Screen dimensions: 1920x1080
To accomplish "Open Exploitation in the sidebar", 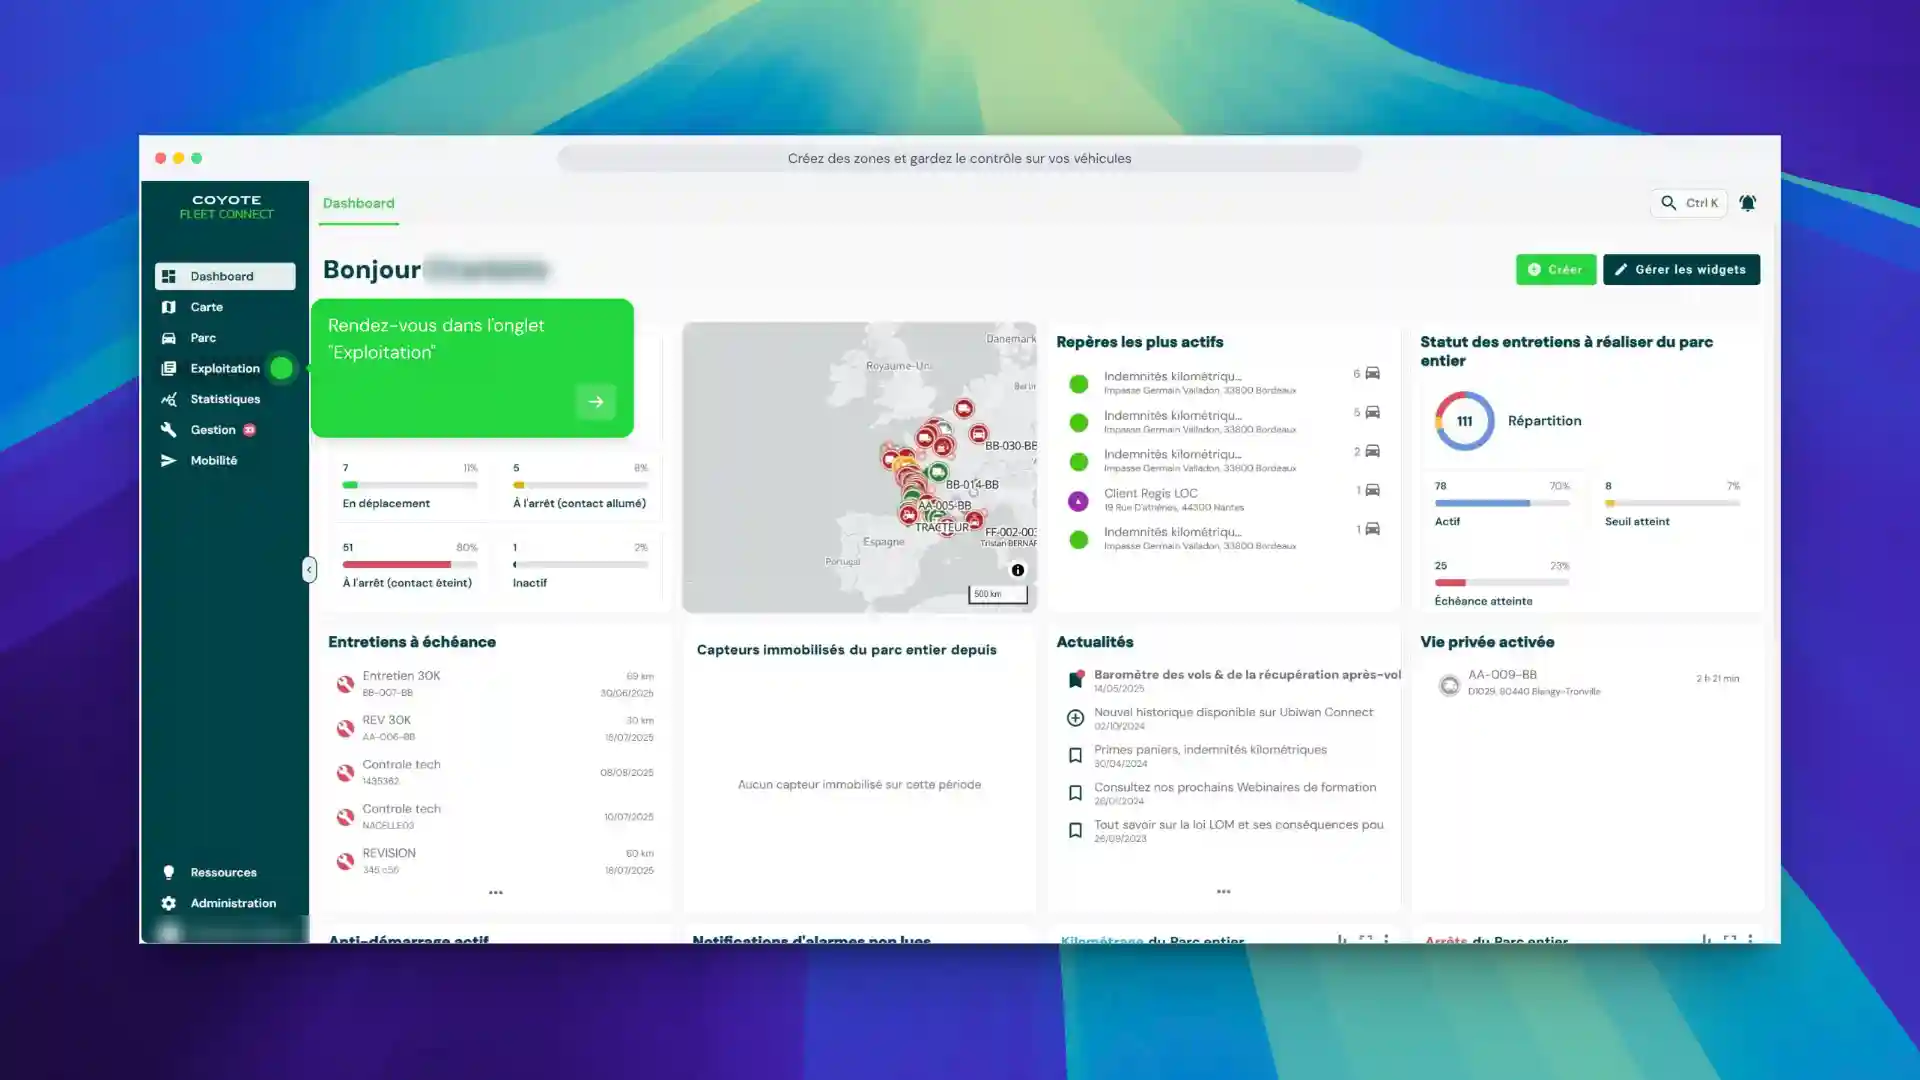I will [224, 369].
